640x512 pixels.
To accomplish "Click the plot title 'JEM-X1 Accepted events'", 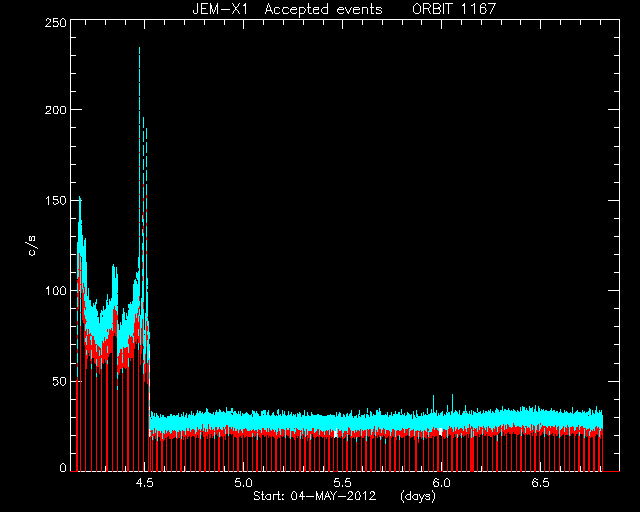I will tap(287, 9).
